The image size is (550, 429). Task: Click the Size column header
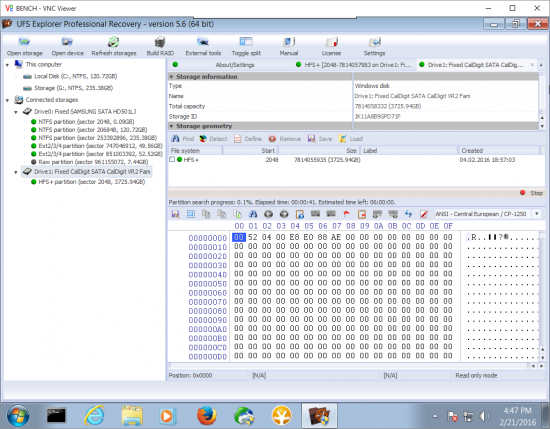point(318,150)
